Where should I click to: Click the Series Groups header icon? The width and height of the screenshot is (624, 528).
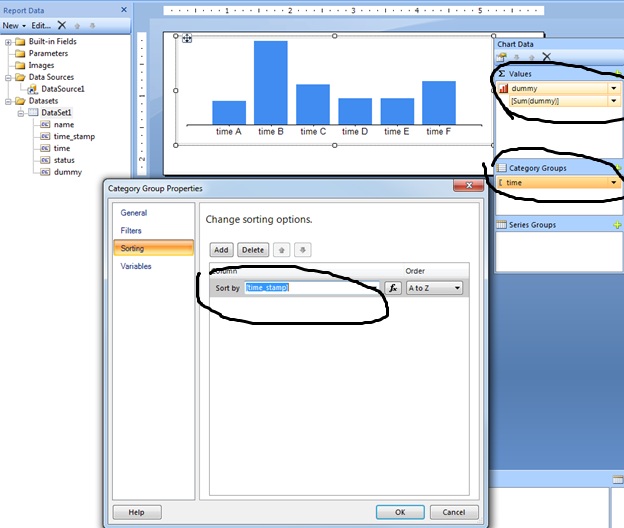(502, 225)
